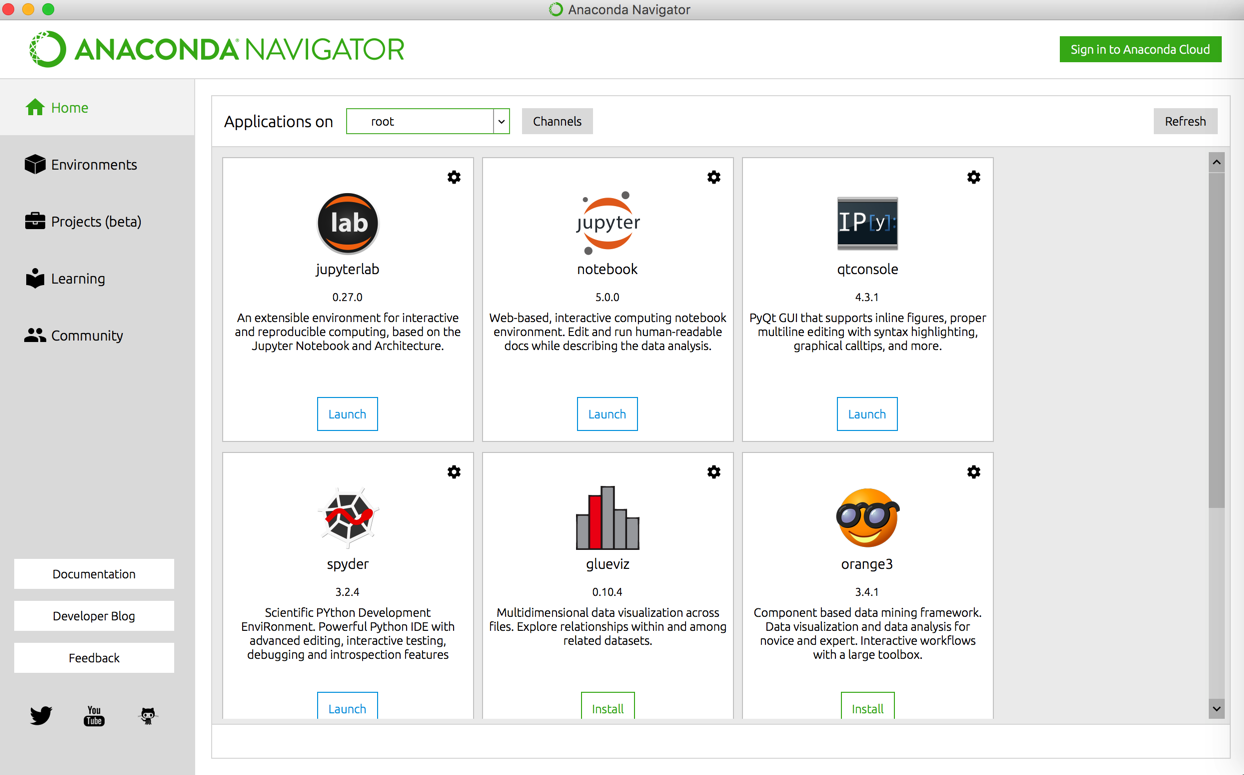Launch qtconsole
This screenshot has width=1244, height=775.
click(x=867, y=414)
